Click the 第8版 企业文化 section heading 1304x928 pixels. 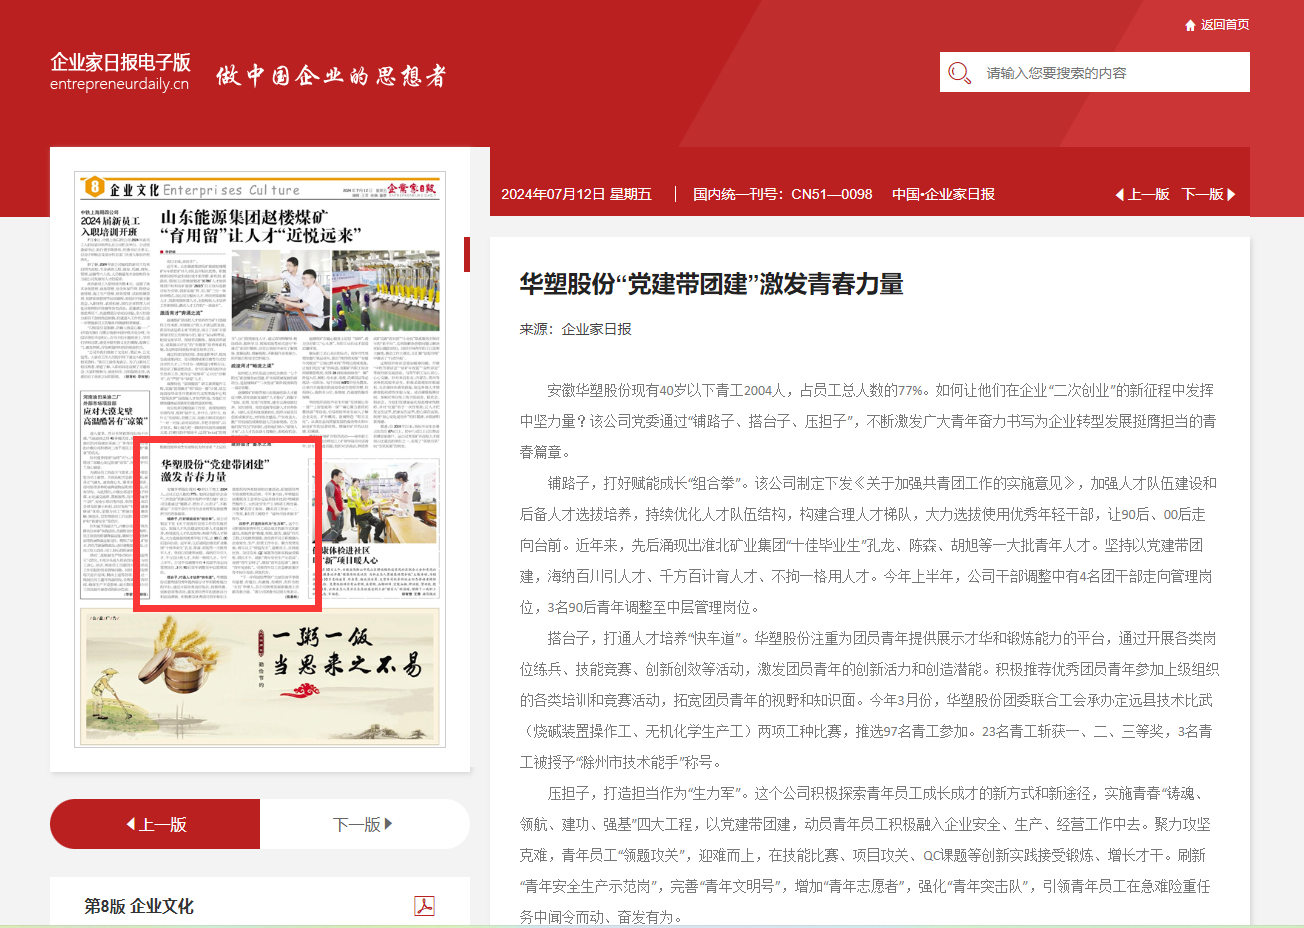tap(139, 906)
